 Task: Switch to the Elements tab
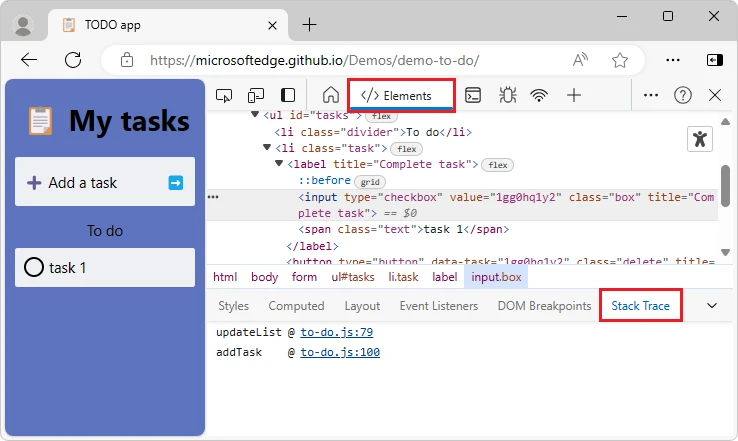[401, 96]
